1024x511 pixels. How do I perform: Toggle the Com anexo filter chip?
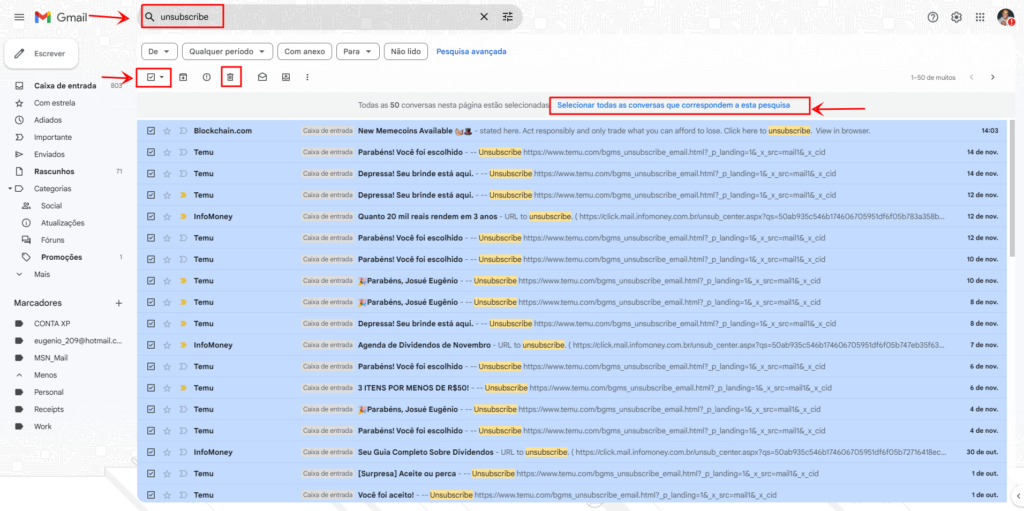pyautogui.click(x=304, y=52)
